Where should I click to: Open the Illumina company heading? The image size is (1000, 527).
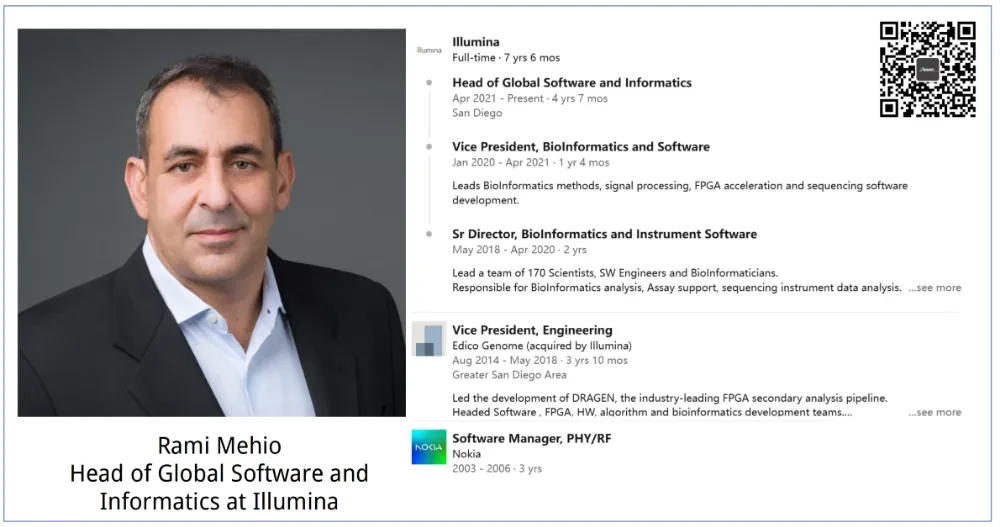476,42
